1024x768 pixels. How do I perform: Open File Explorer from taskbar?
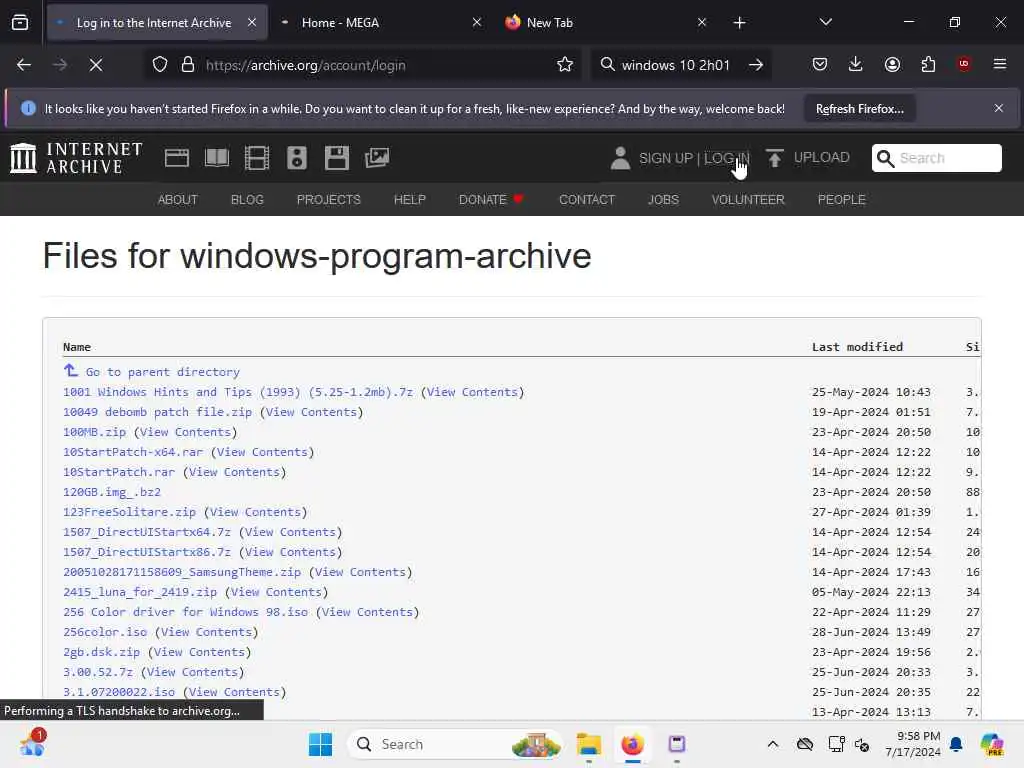[588, 744]
